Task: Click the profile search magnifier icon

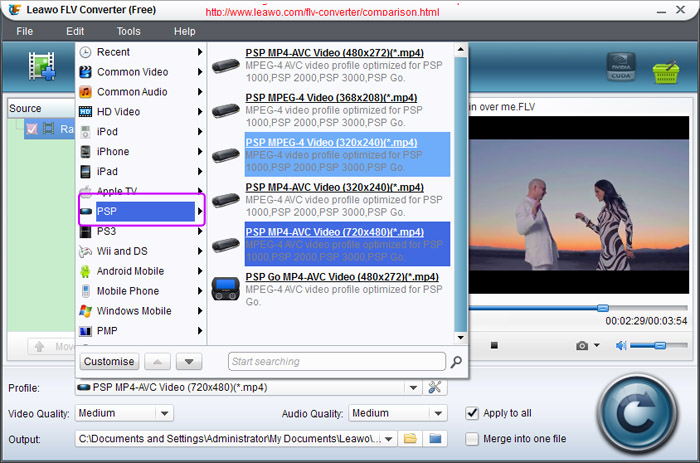Action: coord(456,362)
